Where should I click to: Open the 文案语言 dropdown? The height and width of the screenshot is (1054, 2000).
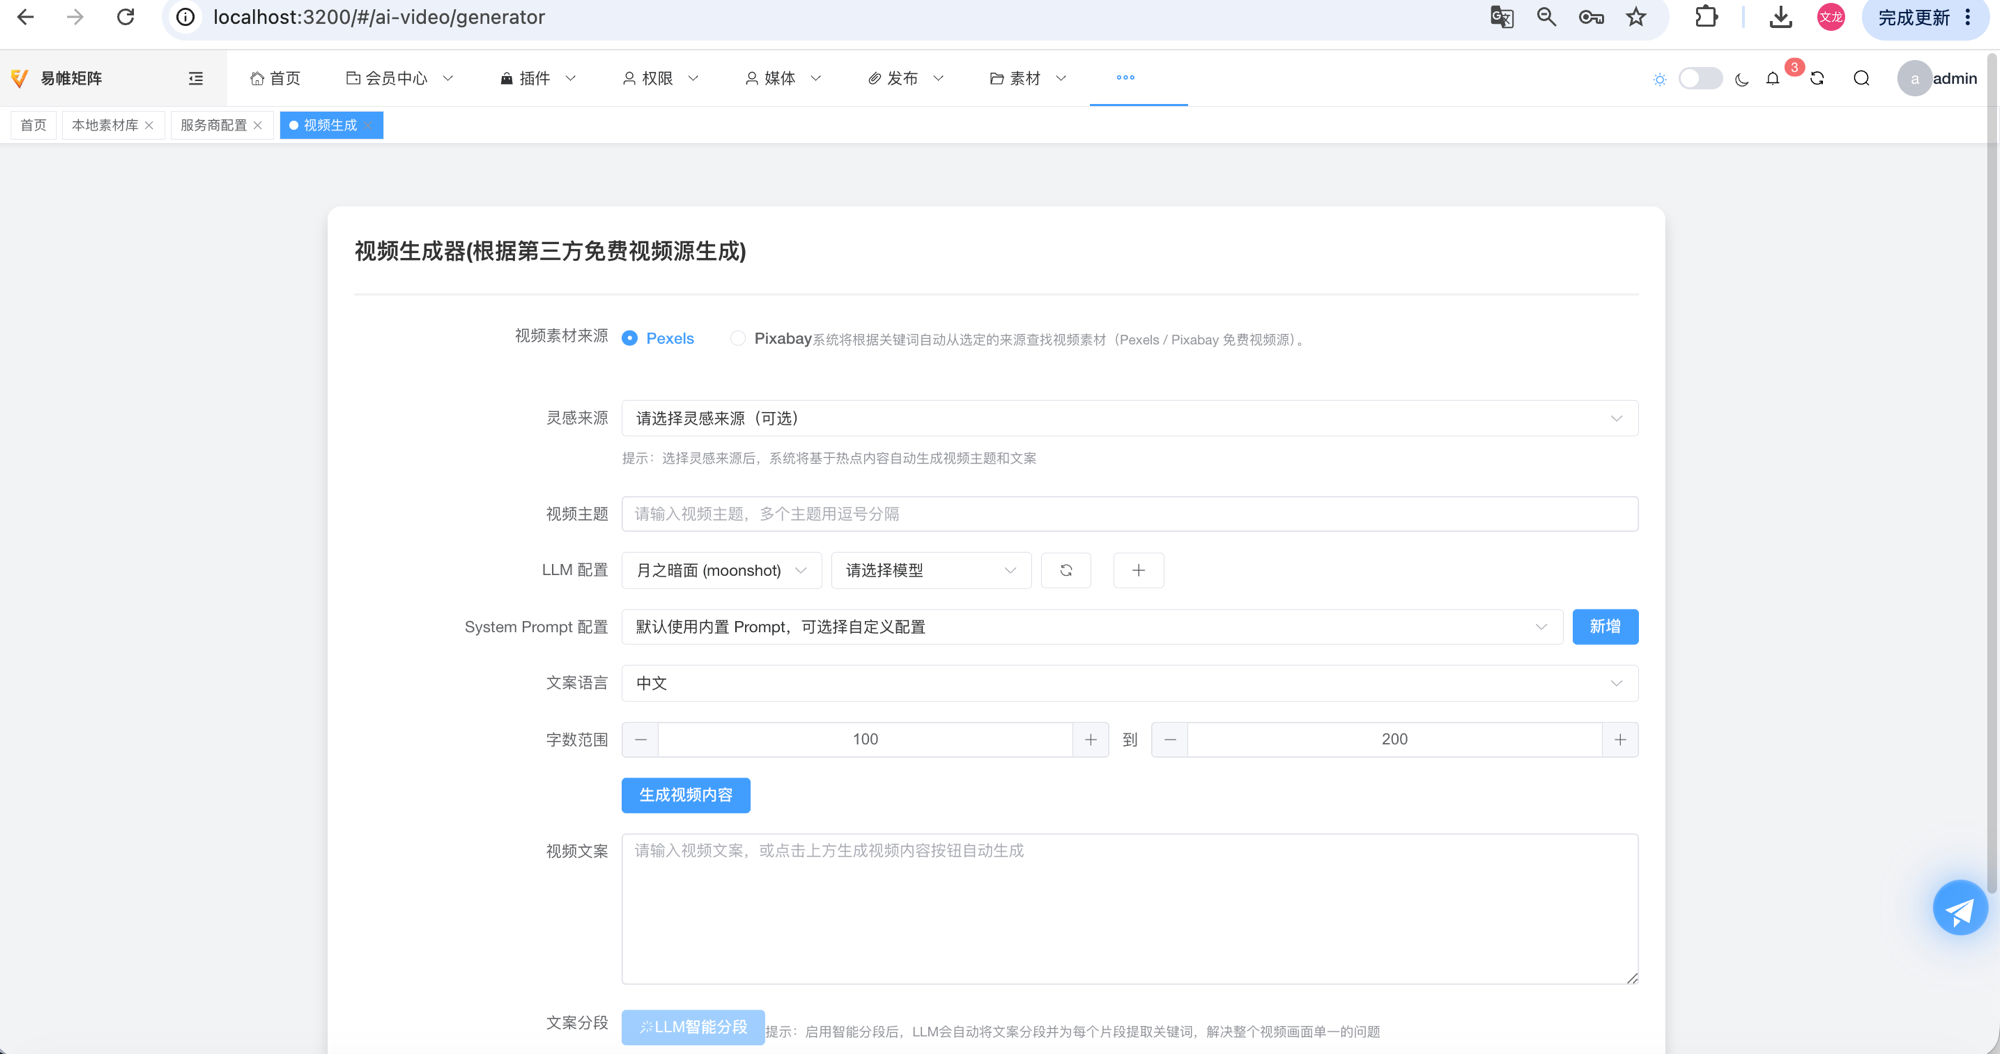coord(1130,683)
